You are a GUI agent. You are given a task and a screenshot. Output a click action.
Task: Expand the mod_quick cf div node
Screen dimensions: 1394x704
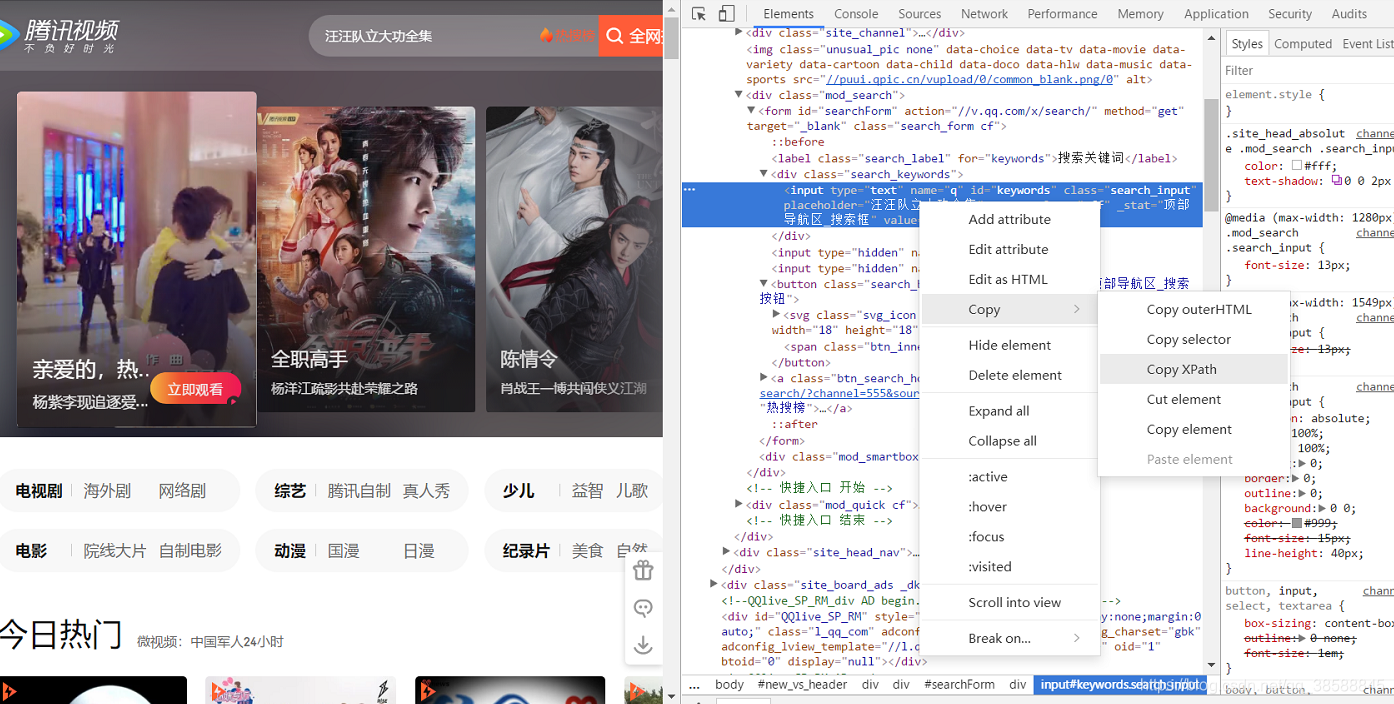(x=739, y=505)
